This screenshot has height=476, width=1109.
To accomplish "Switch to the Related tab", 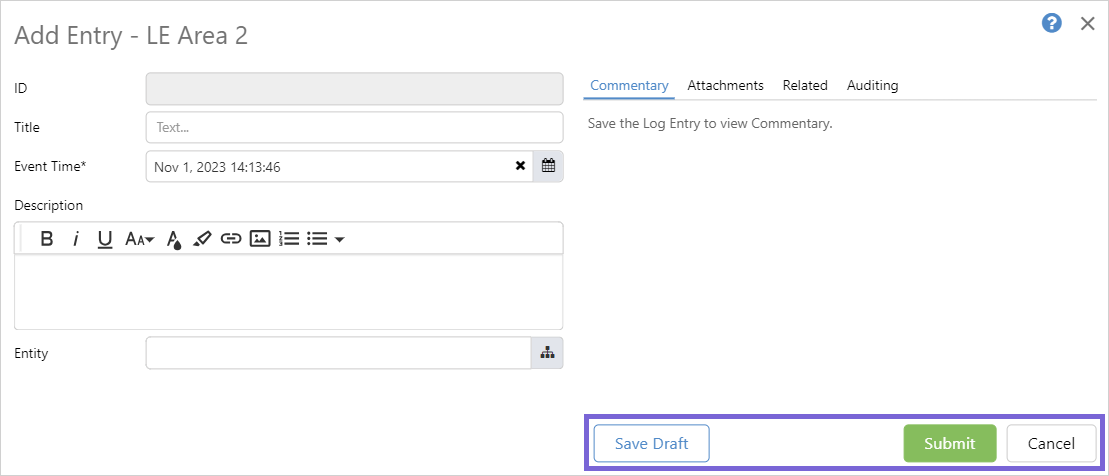I will tap(805, 86).
